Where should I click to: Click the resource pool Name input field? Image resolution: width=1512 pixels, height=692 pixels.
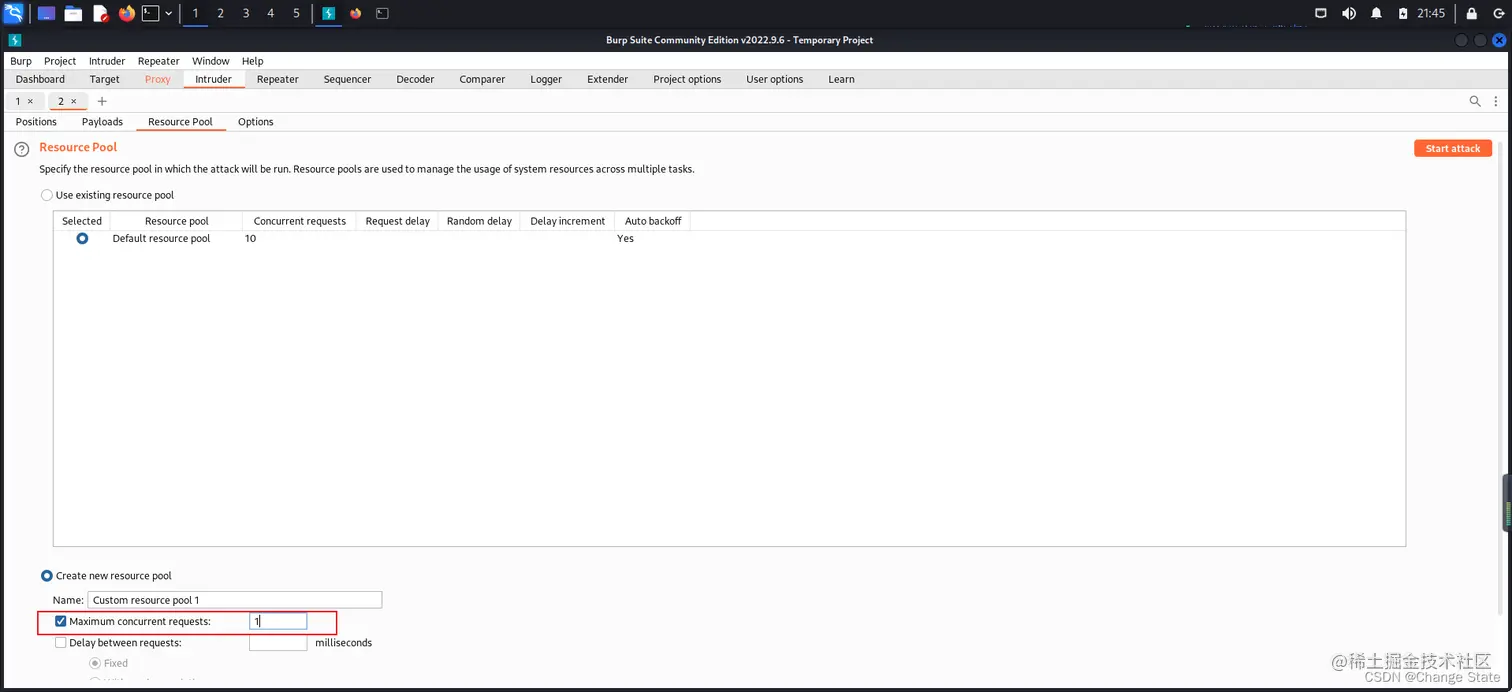(x=235, y=600)
